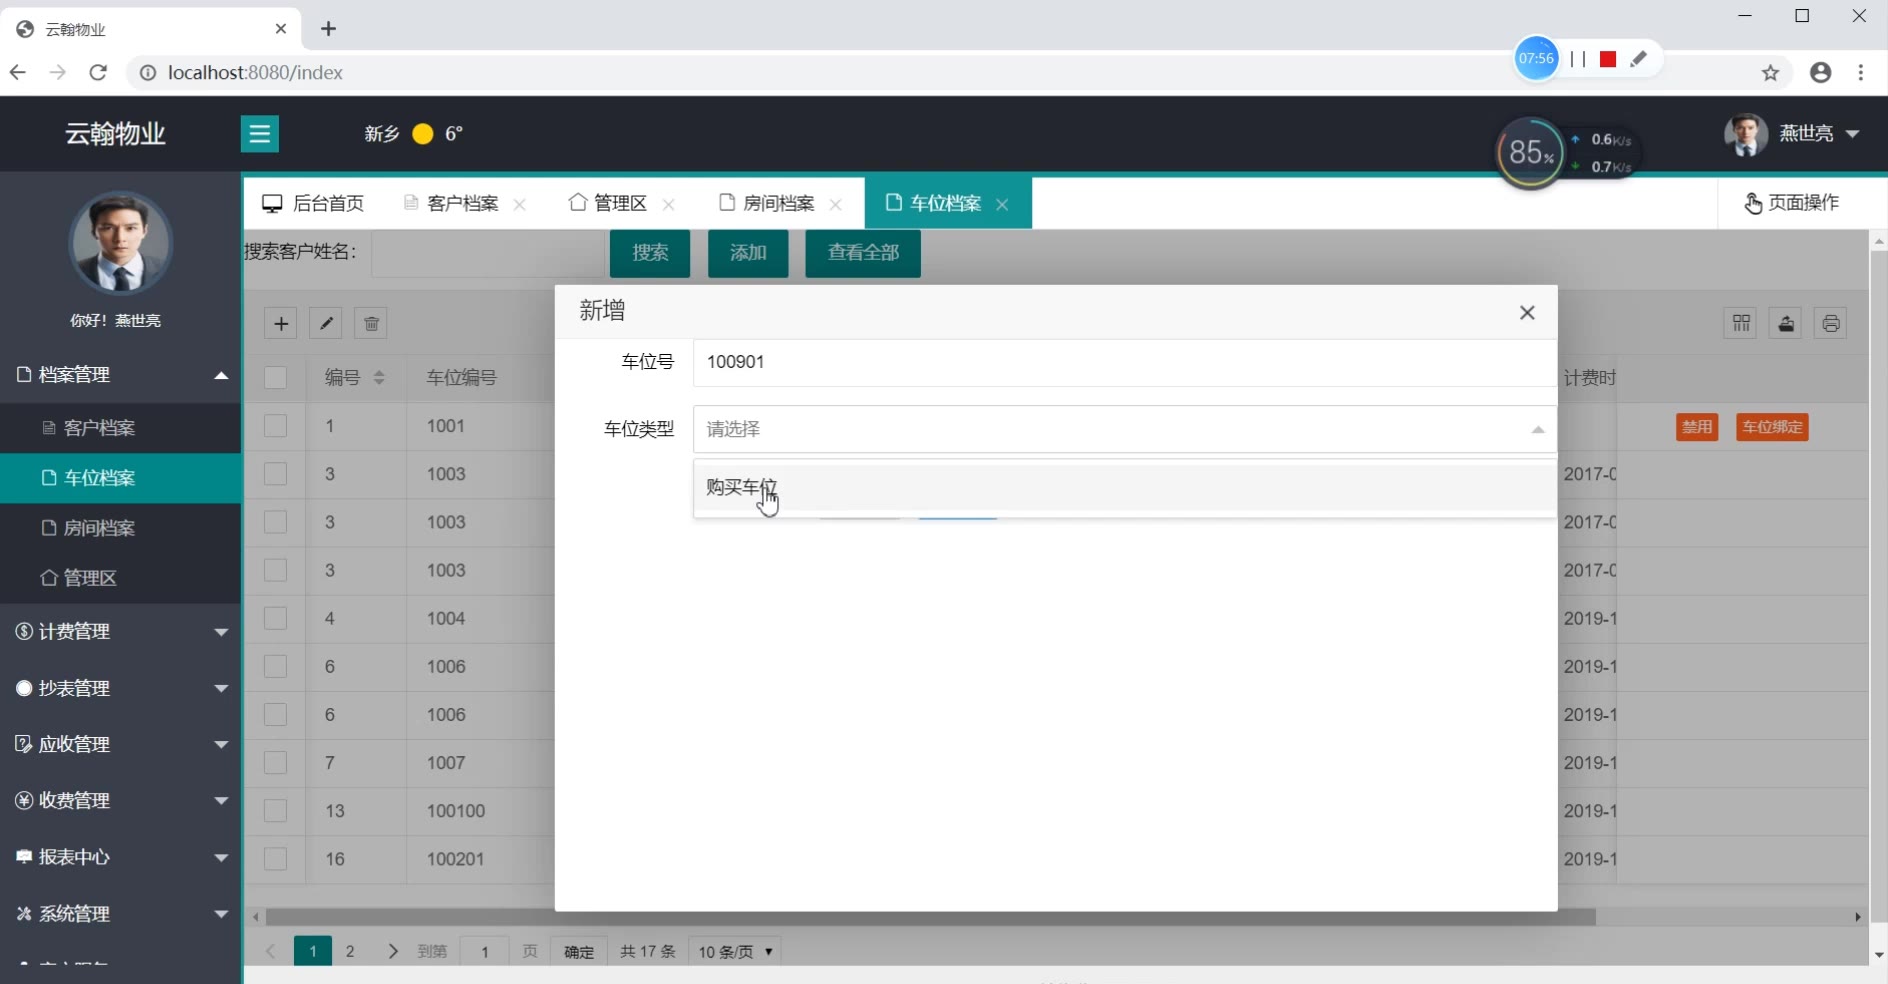Image resolution: width=1888 pixels, height=984 pixels.
Task: Click the browser back arrow
Action: 18,72
